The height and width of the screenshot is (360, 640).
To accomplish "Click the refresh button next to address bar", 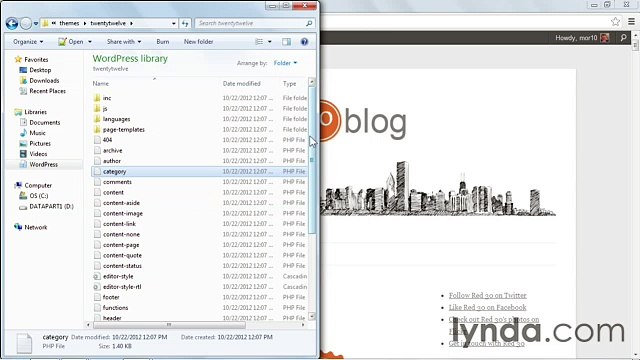I will (185, 24).
